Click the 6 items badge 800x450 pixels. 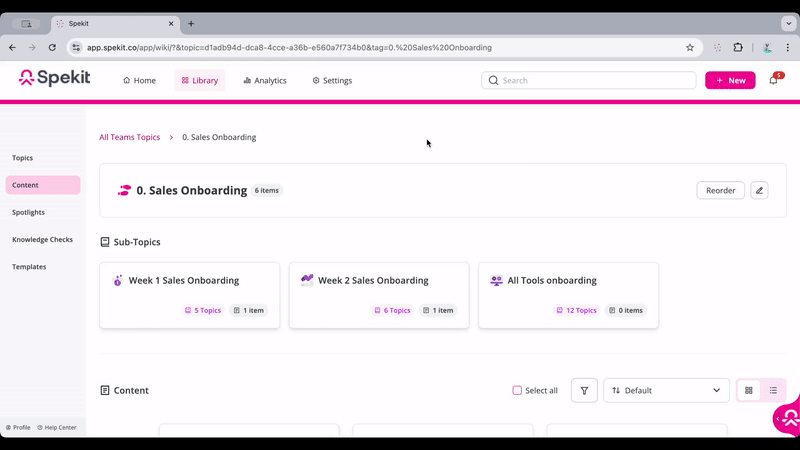[267, 190]
